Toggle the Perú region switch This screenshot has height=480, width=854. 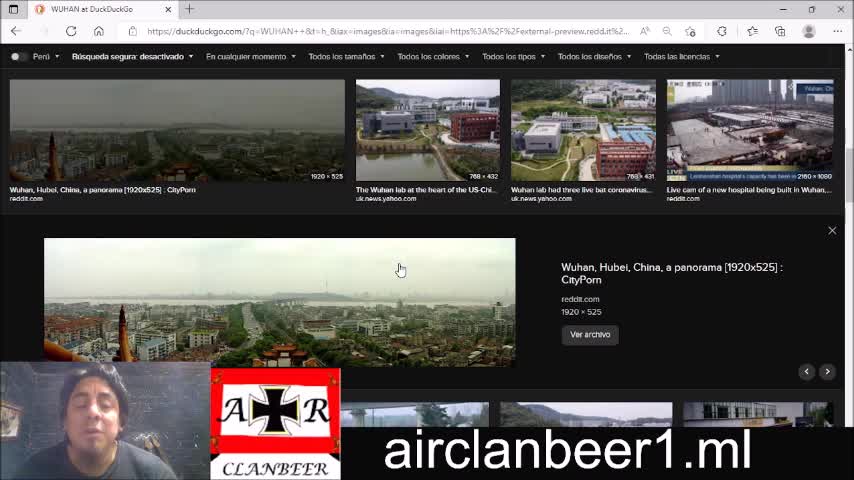18,57
